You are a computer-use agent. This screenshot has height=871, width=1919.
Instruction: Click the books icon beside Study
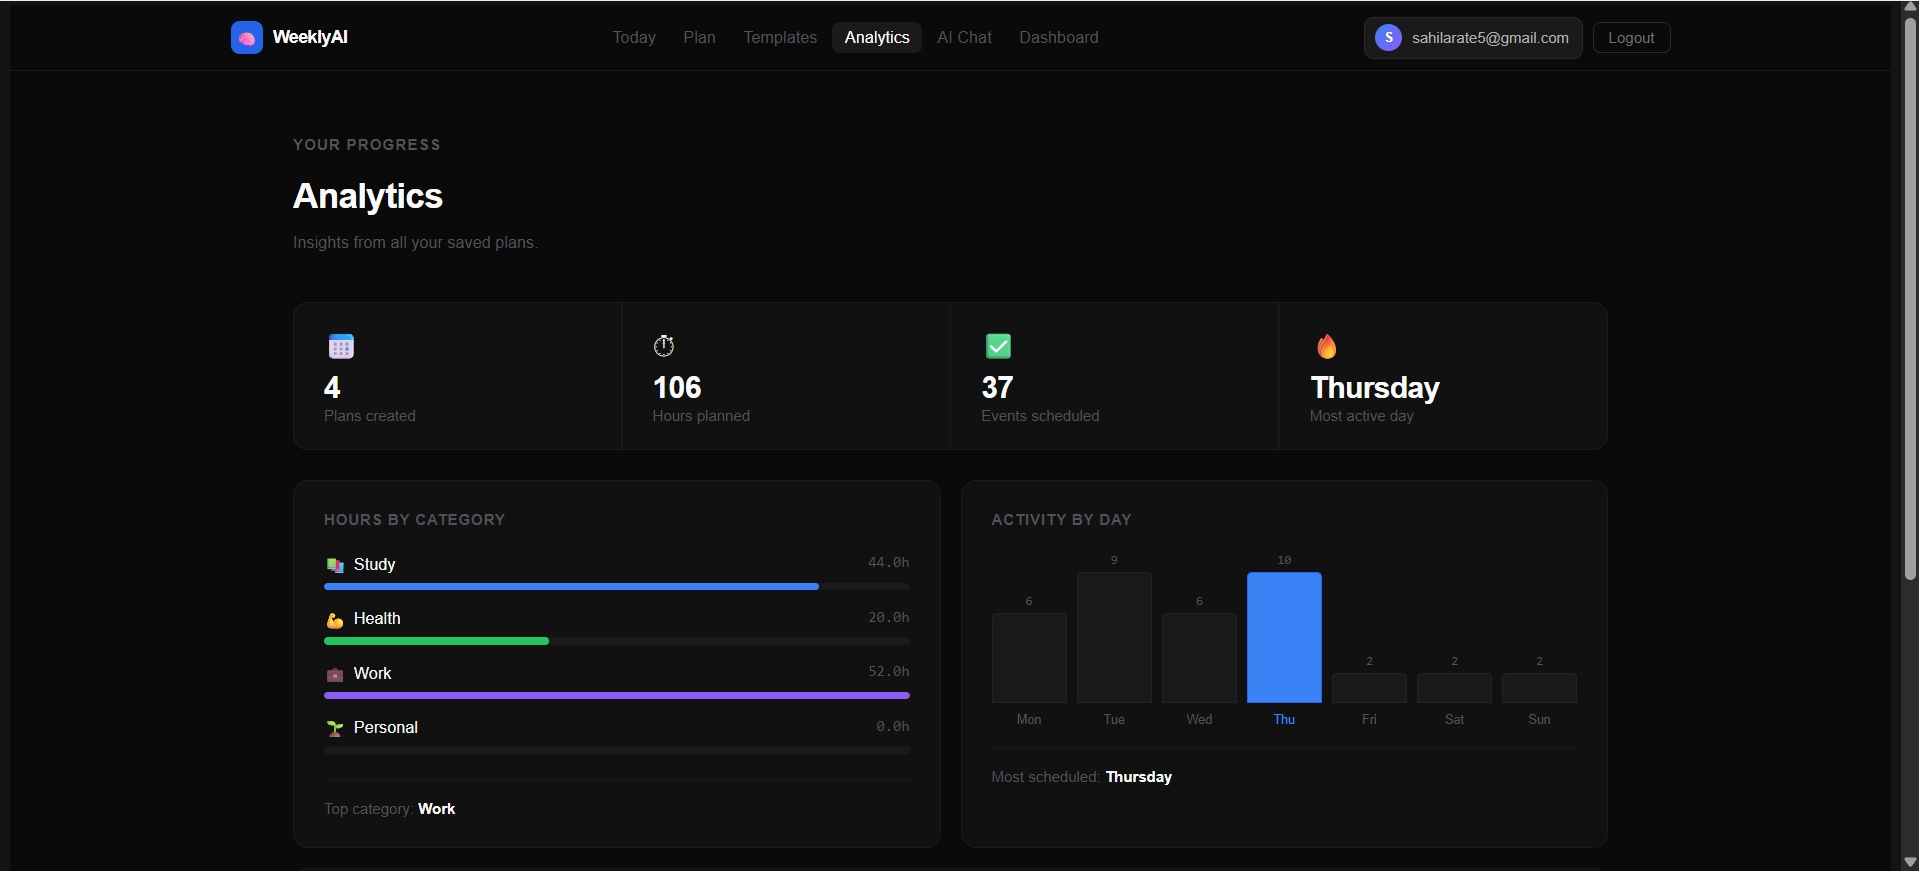(x=335, y=565)
